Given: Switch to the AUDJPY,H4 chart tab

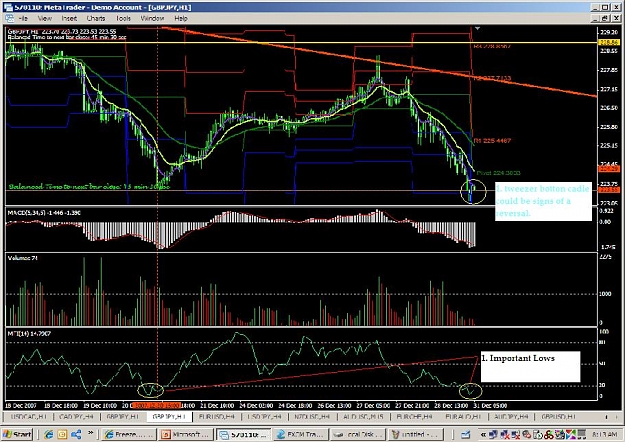Looking at the screenshot, I should 511,416.
